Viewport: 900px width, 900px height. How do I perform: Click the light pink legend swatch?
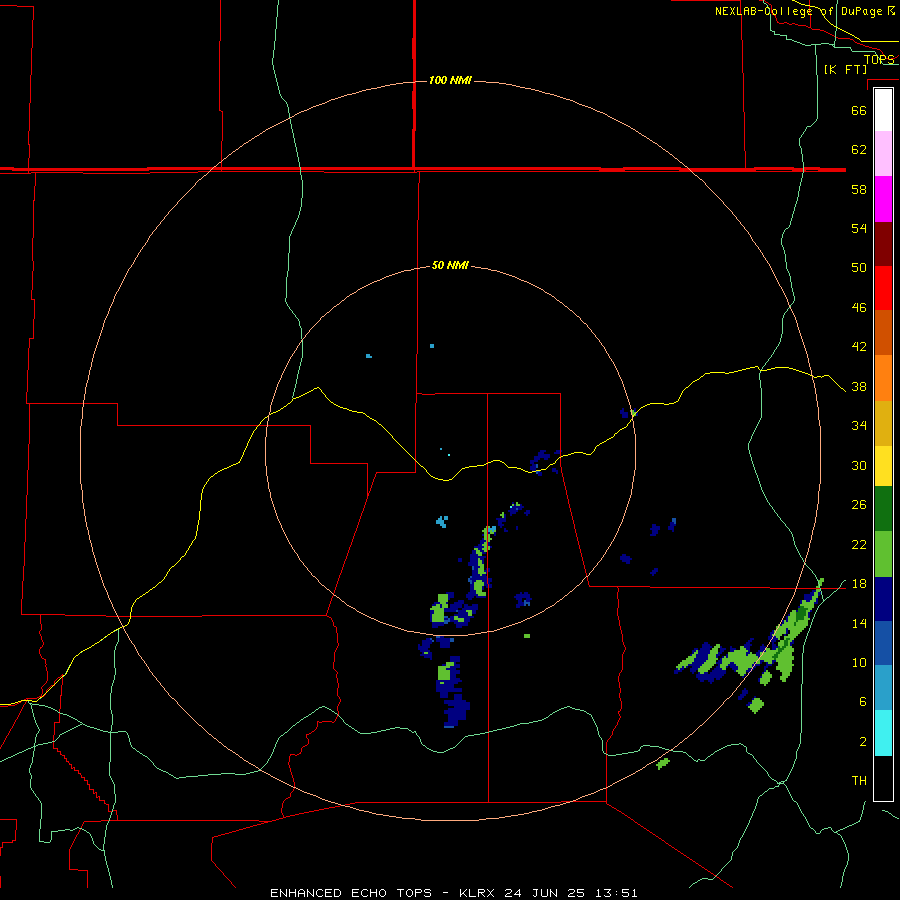click(x=883, y=154)
